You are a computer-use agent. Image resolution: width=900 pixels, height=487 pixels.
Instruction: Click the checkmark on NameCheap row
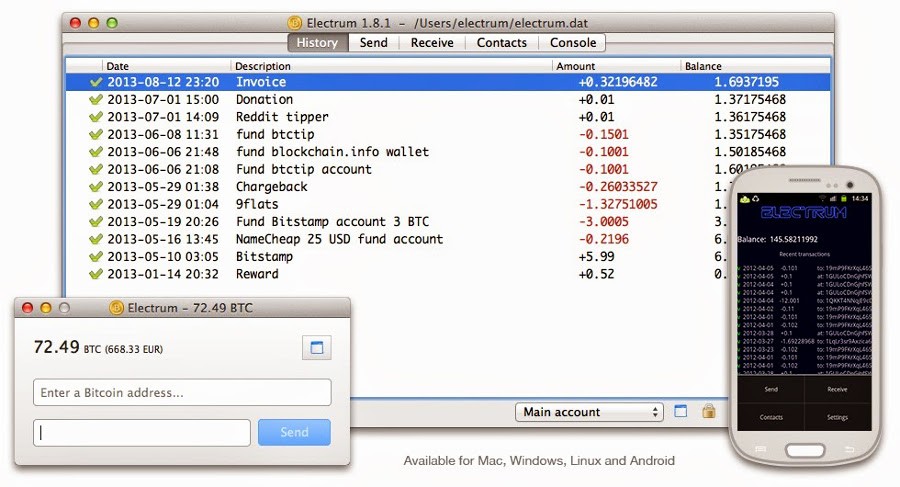96,239
